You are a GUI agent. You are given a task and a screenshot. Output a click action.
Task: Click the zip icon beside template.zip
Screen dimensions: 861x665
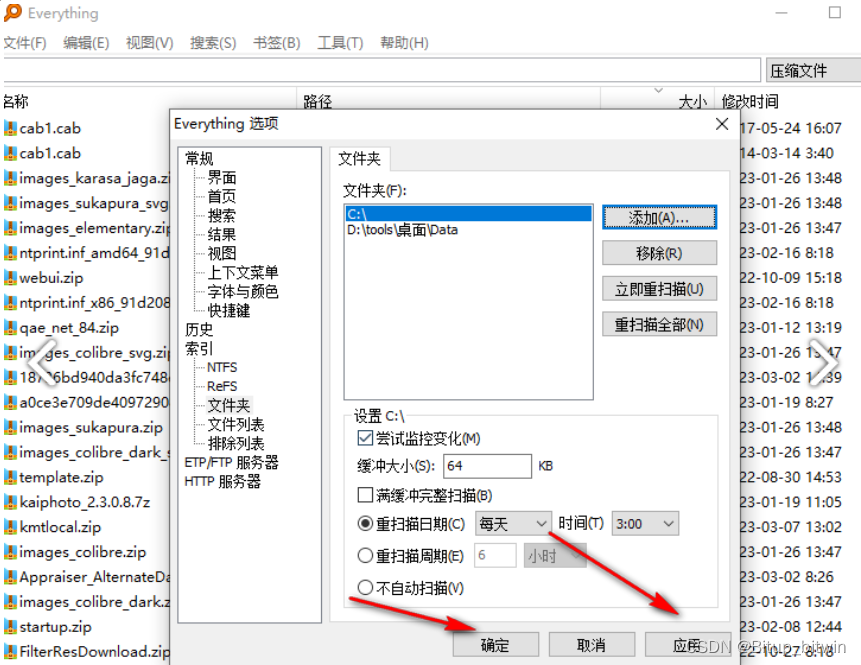point(12,477)
